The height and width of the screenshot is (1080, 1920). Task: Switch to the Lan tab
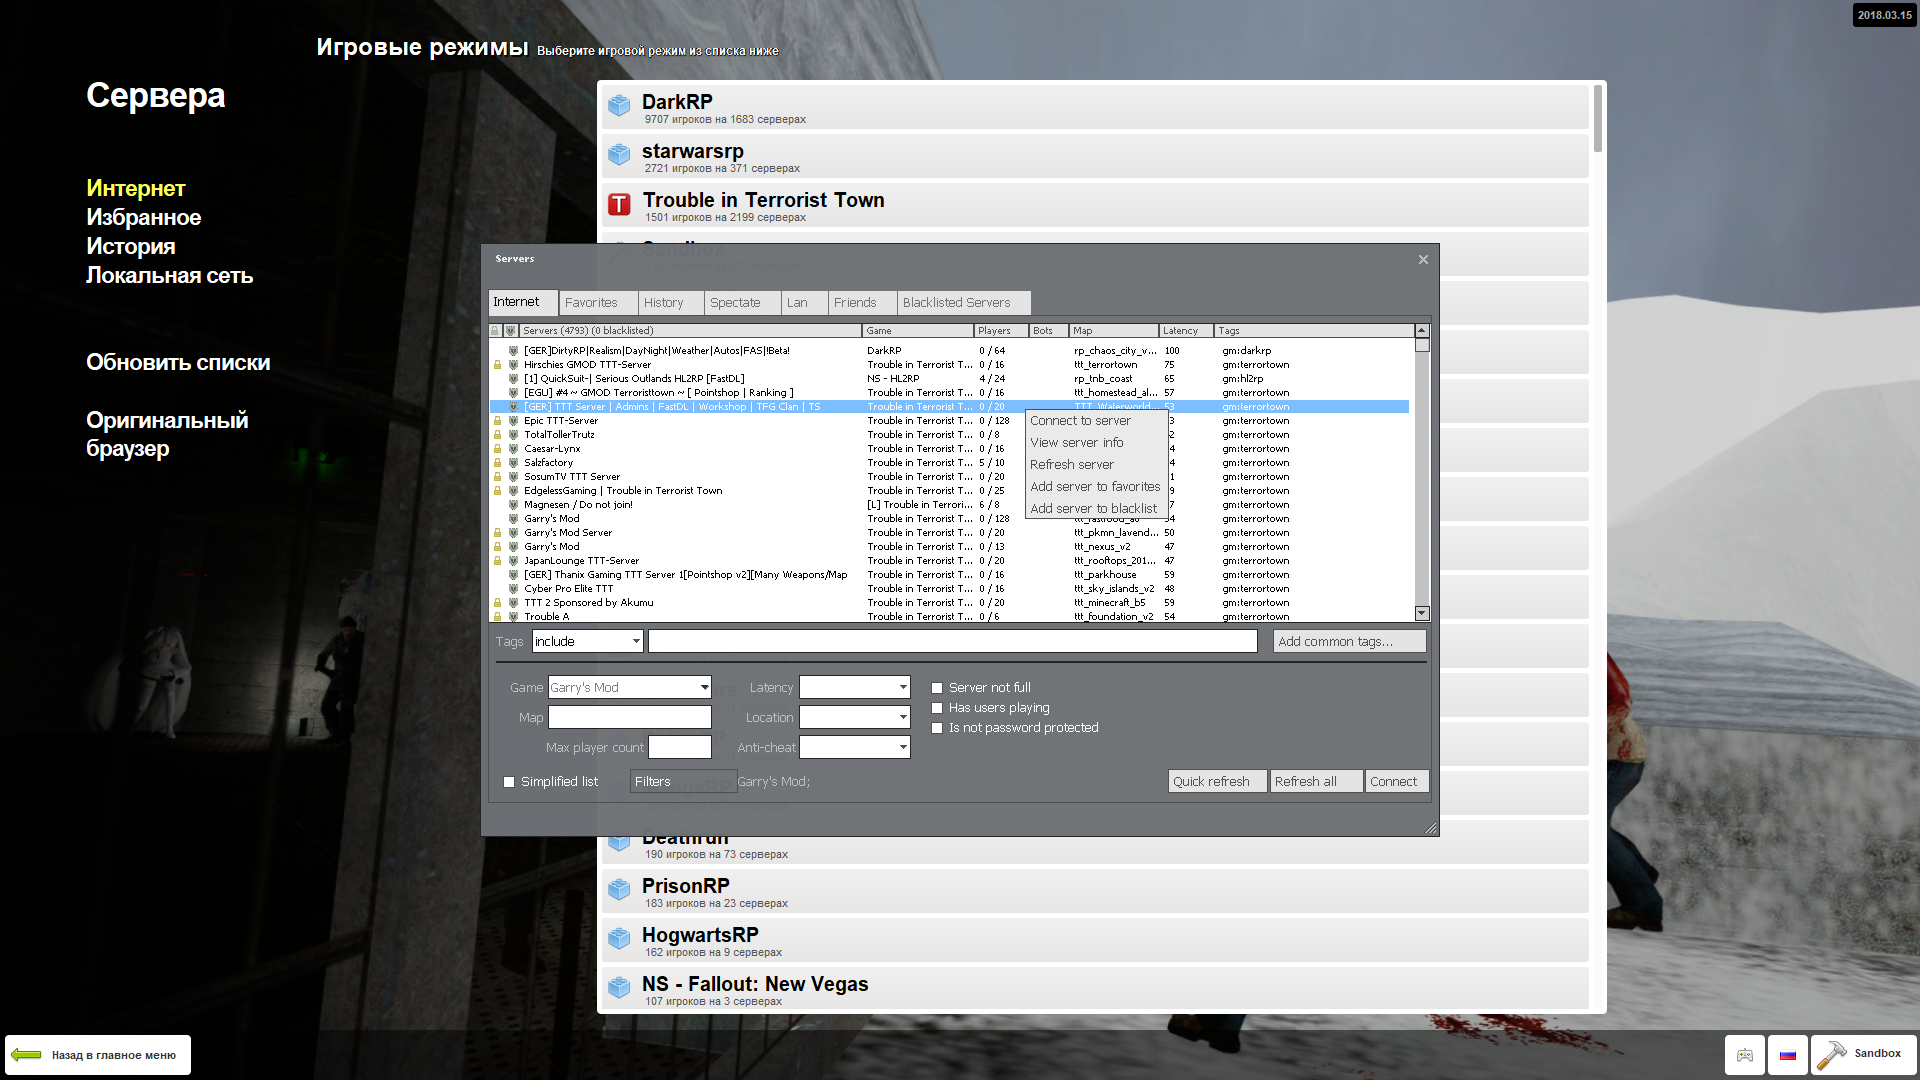coord(804,303)
